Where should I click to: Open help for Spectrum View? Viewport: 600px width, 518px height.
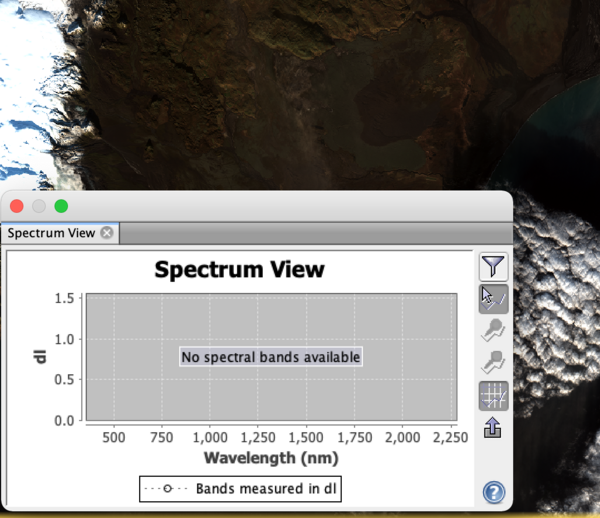coord(494,492)
